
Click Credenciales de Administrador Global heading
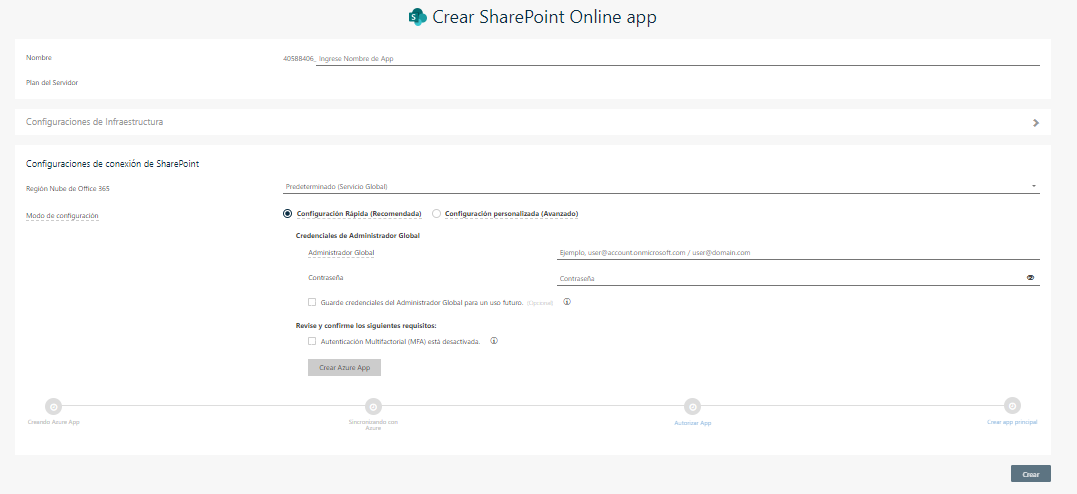point(357,236)
